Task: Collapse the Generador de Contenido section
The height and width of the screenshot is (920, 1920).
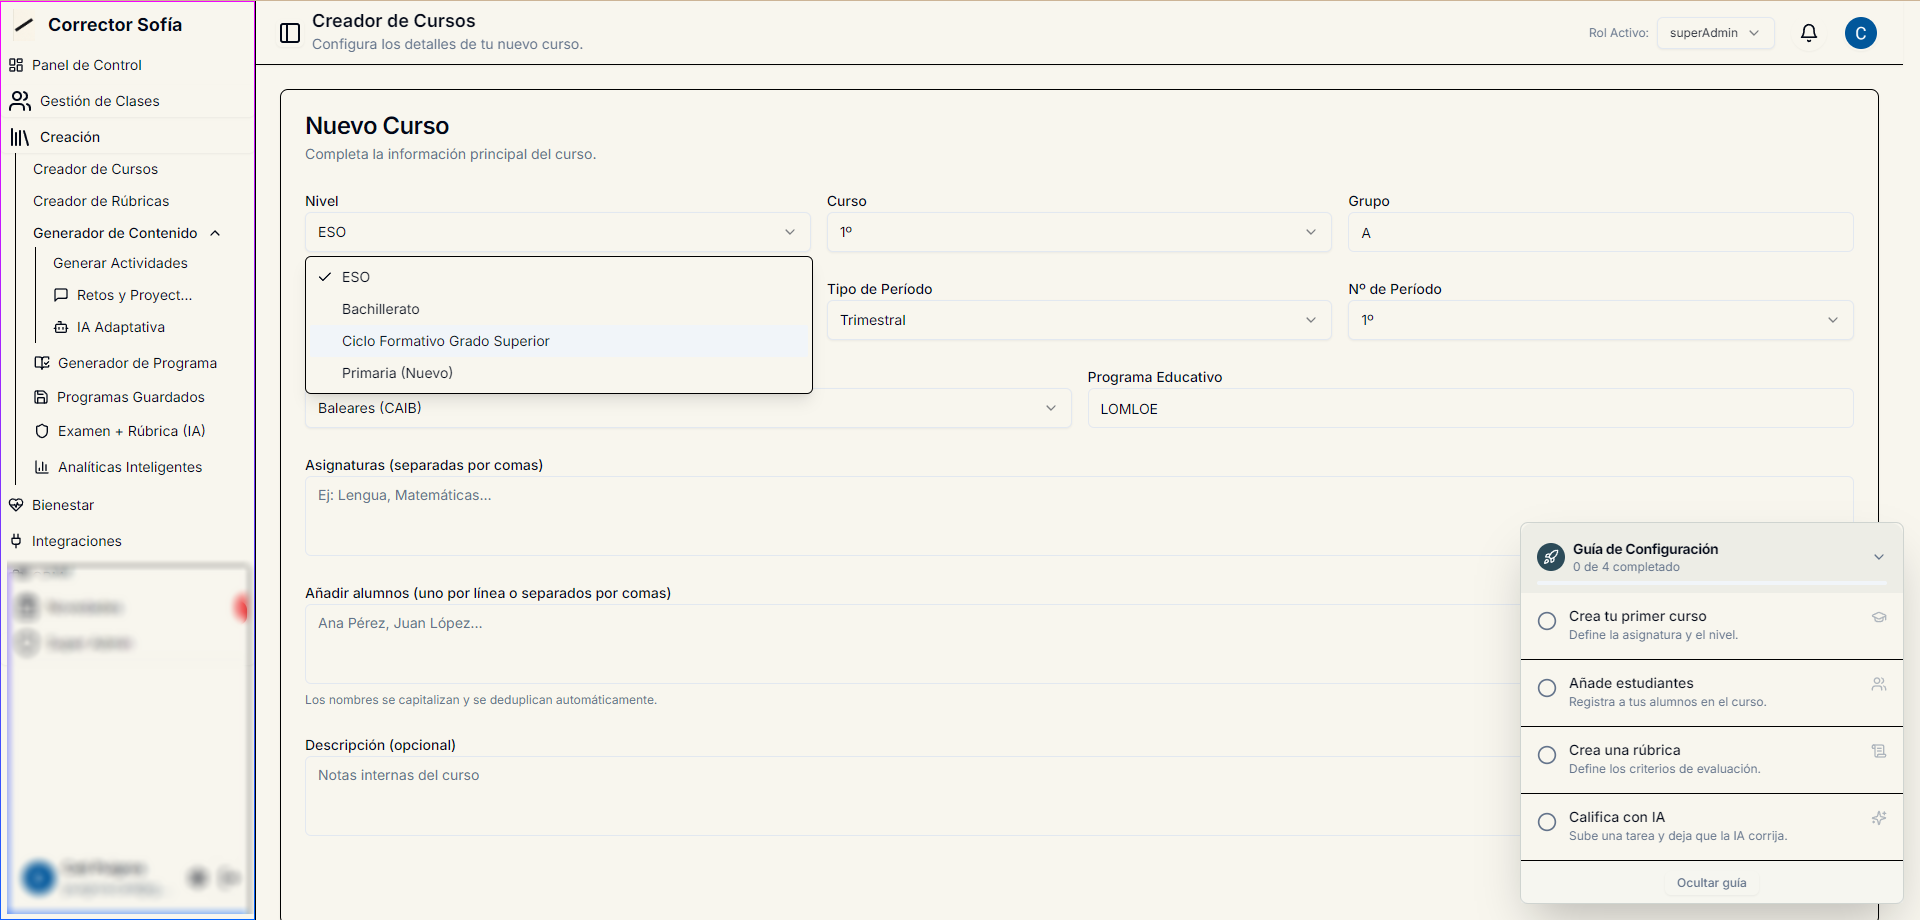Action: point(215,233)
